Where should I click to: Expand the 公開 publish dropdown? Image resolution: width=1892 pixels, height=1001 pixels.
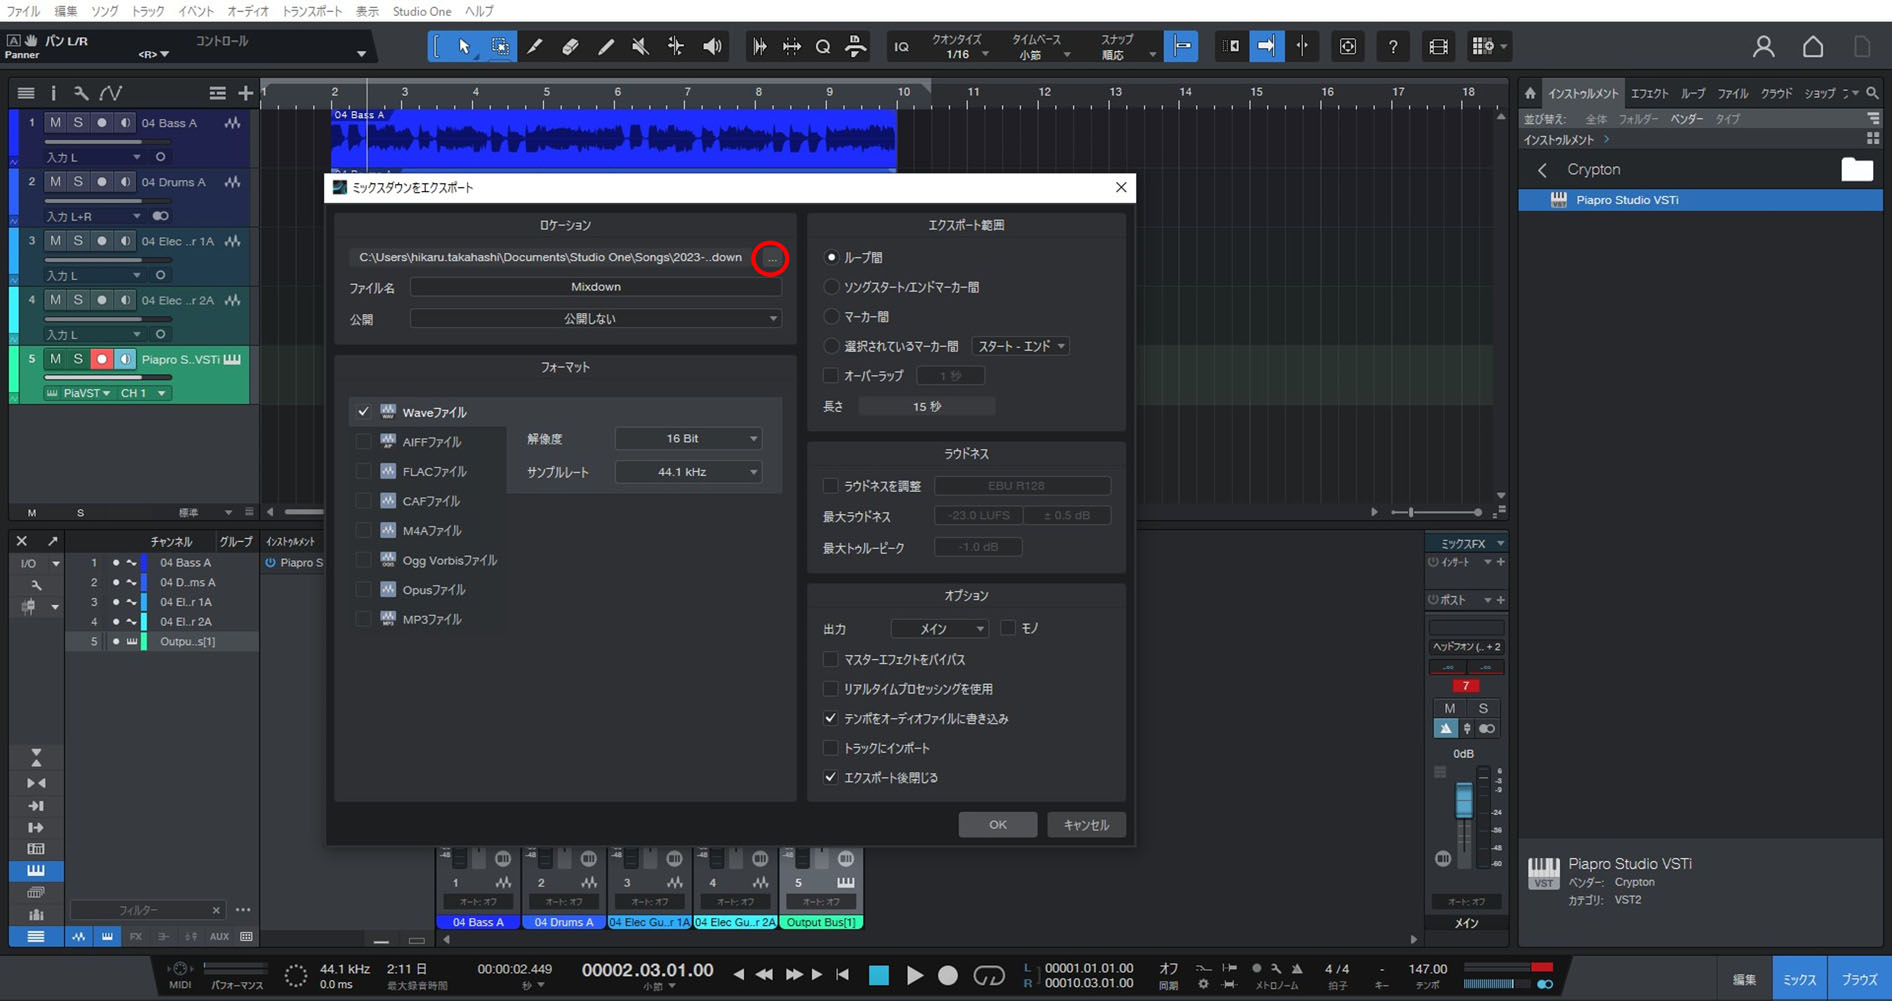coord(595,319)
